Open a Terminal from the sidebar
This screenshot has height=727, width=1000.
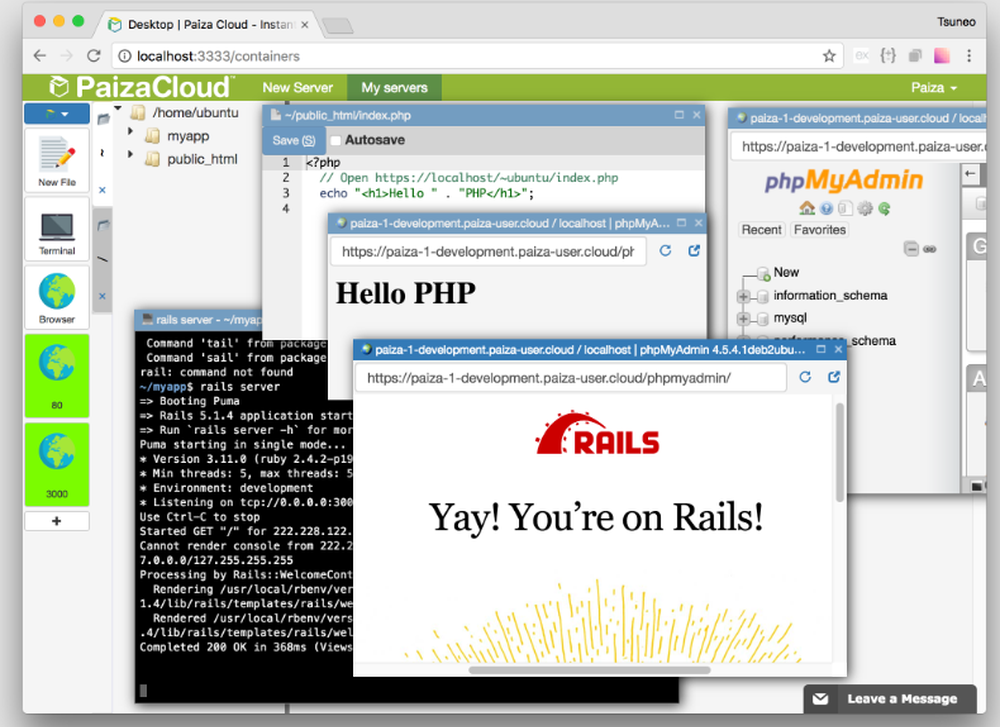coord(57,229)
